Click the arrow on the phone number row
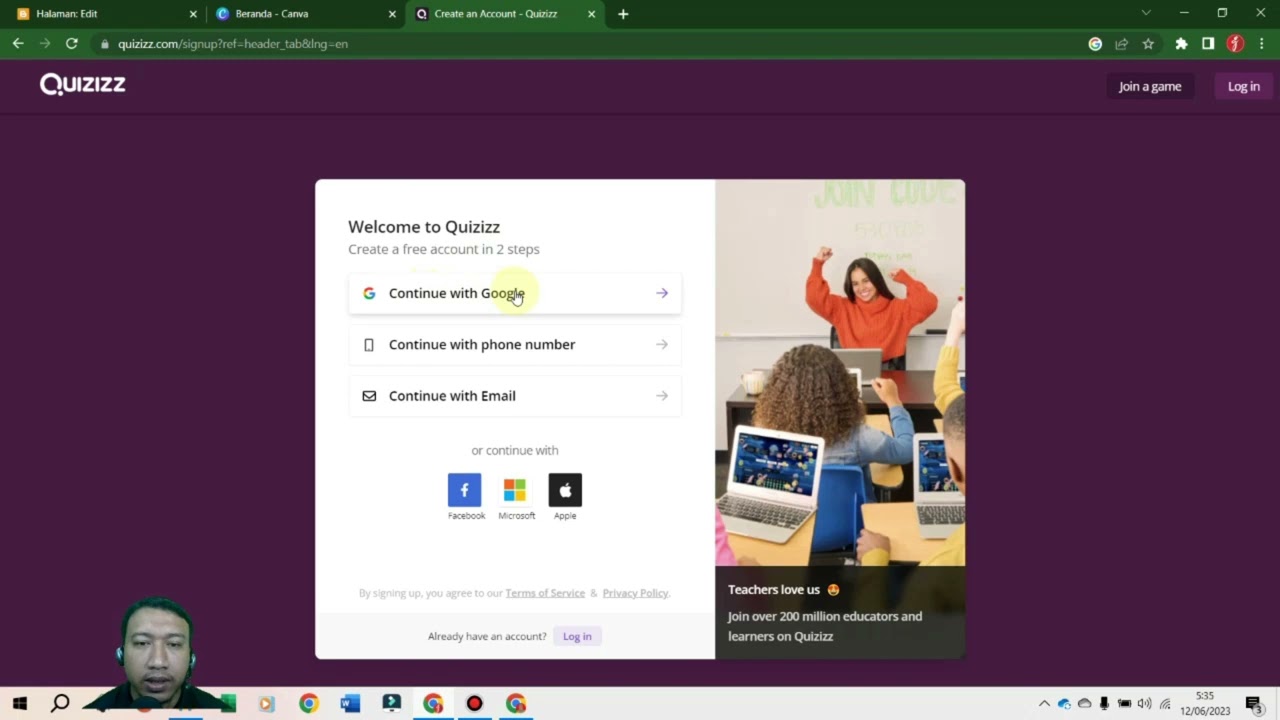Screen dimensions: 1280x720 click(662, 345)
